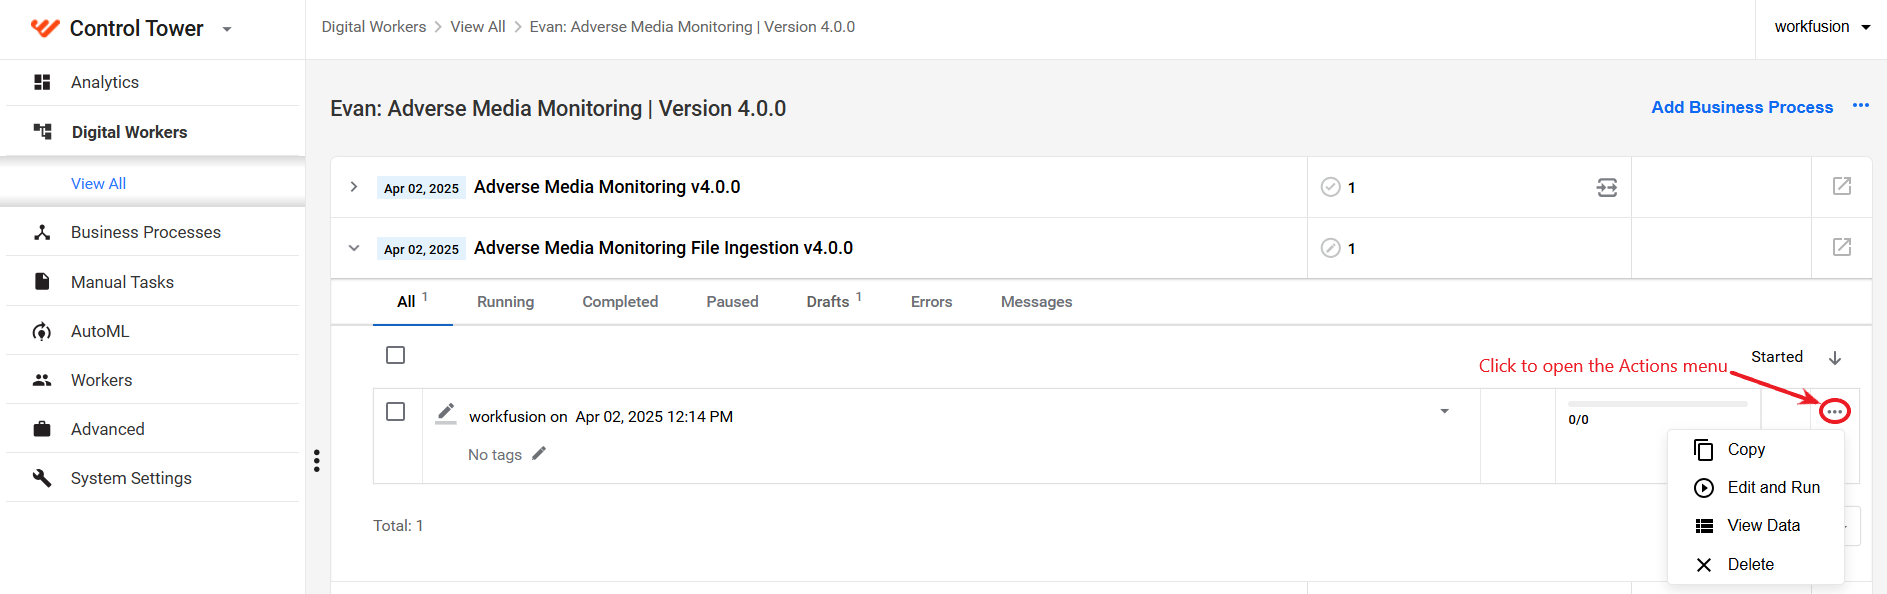The image size is (1887, 594).
Task: Open the Control Tower dropdown arrow
Action: coord(227,29)
